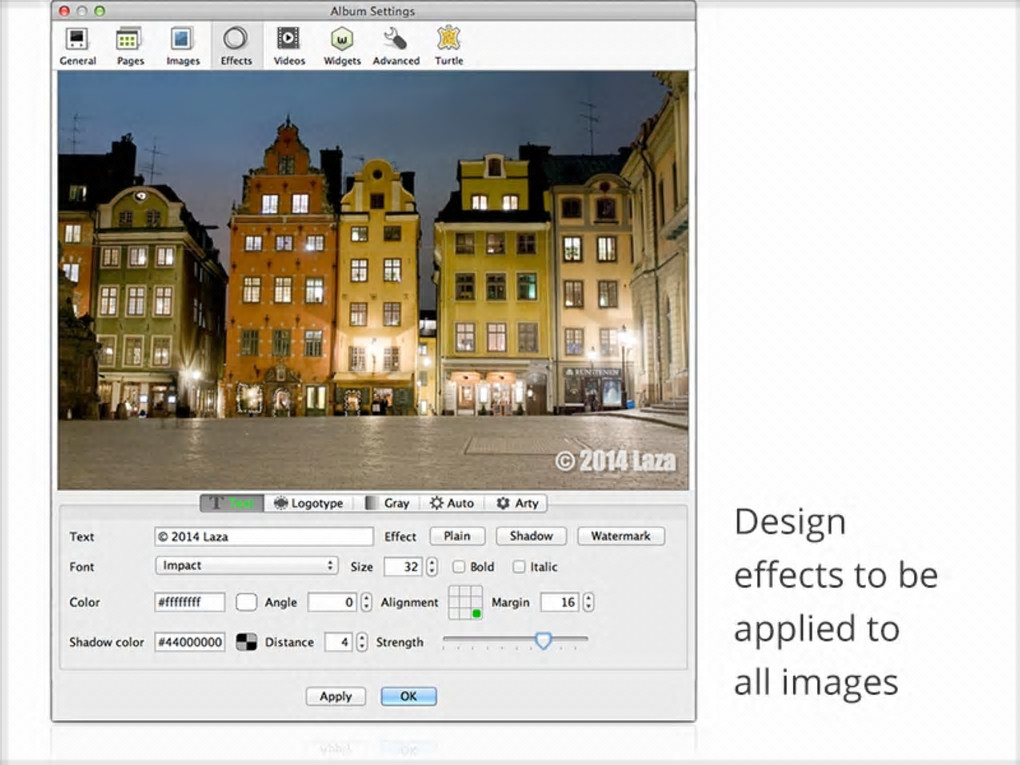
Task: Open the General settings icon
Action: coord(77,40)
